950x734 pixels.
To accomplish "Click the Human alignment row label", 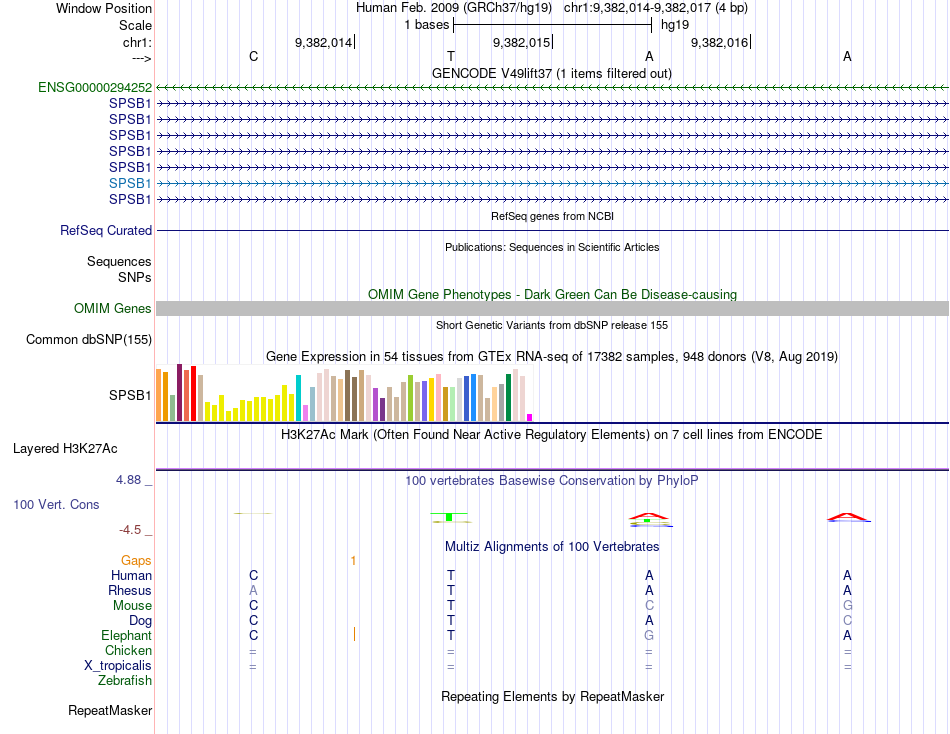I will click(x=131, y=575).
